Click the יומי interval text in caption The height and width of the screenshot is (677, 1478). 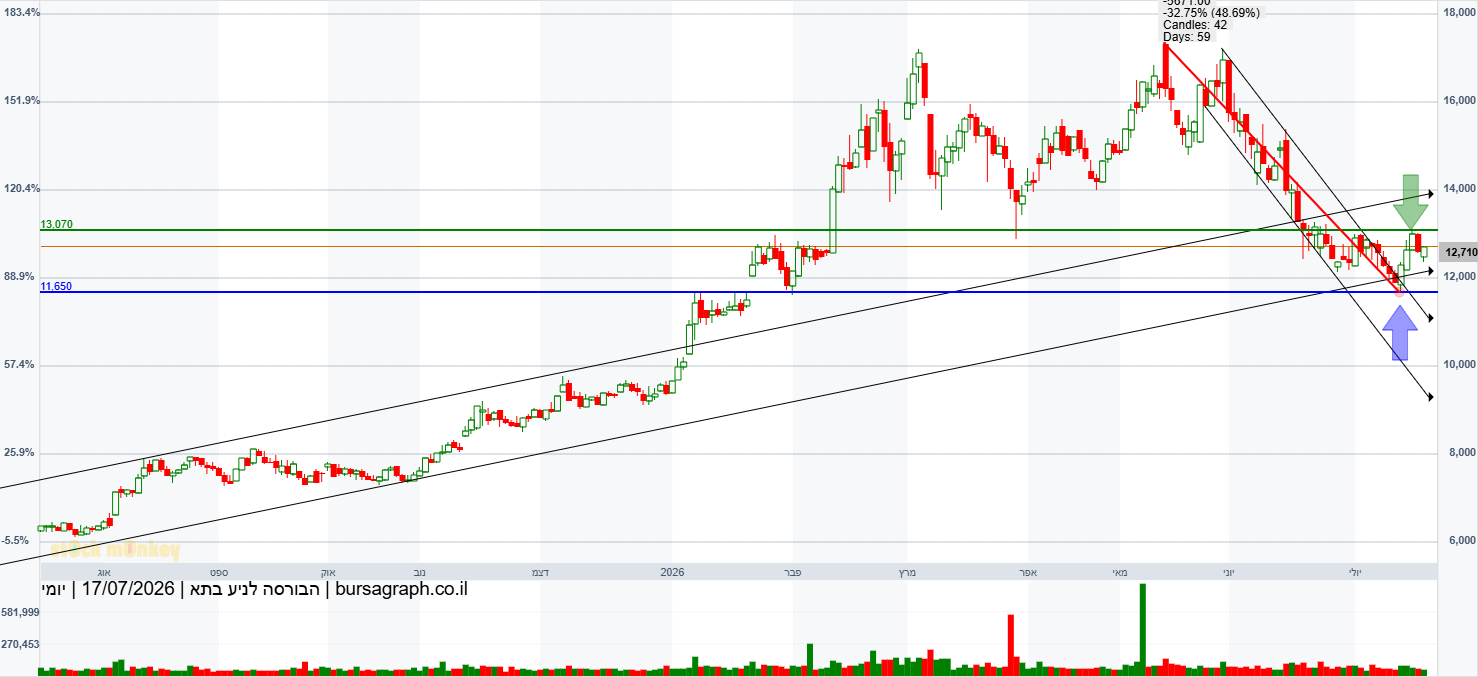click(x=54, y=589)
